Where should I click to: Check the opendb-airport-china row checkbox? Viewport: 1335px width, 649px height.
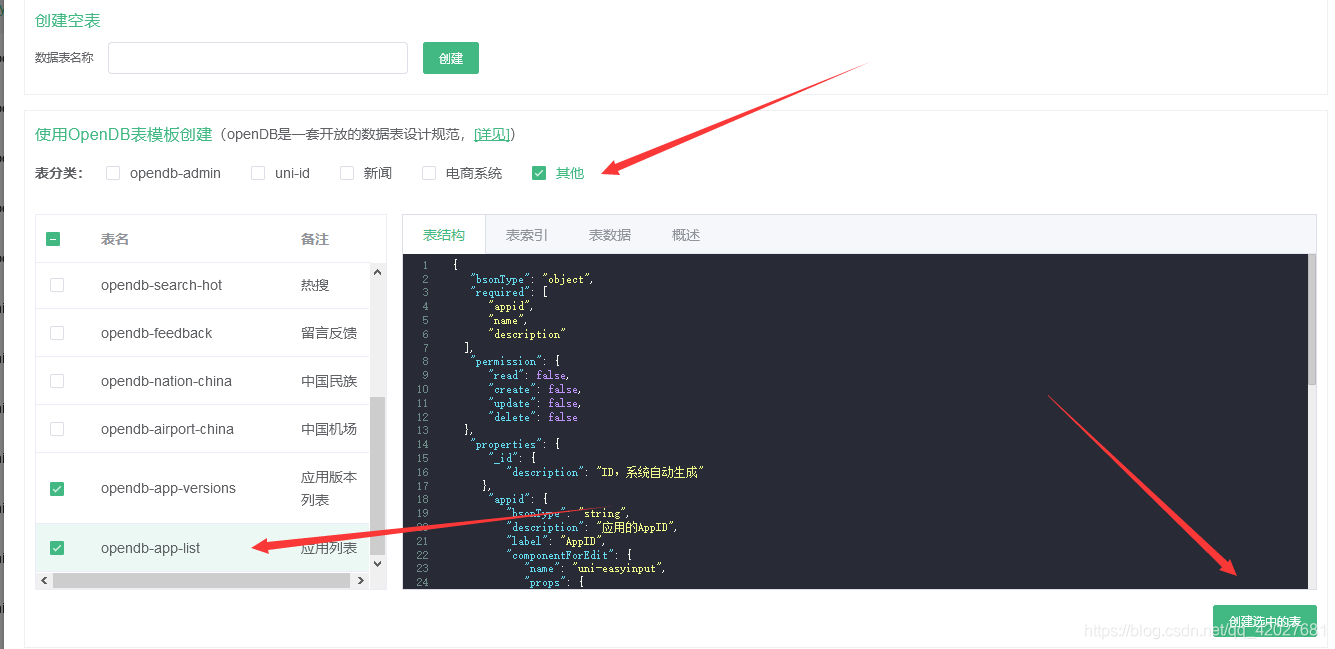(x=57, y=429)
